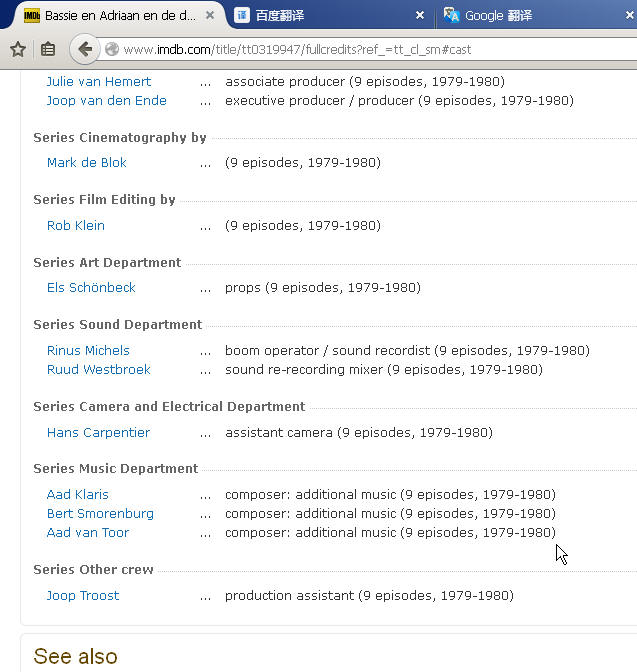The width and height of the screenshot is (637, 672).
Task: Close the 百度翻译 tab
Action: click(x=420, y=15)
